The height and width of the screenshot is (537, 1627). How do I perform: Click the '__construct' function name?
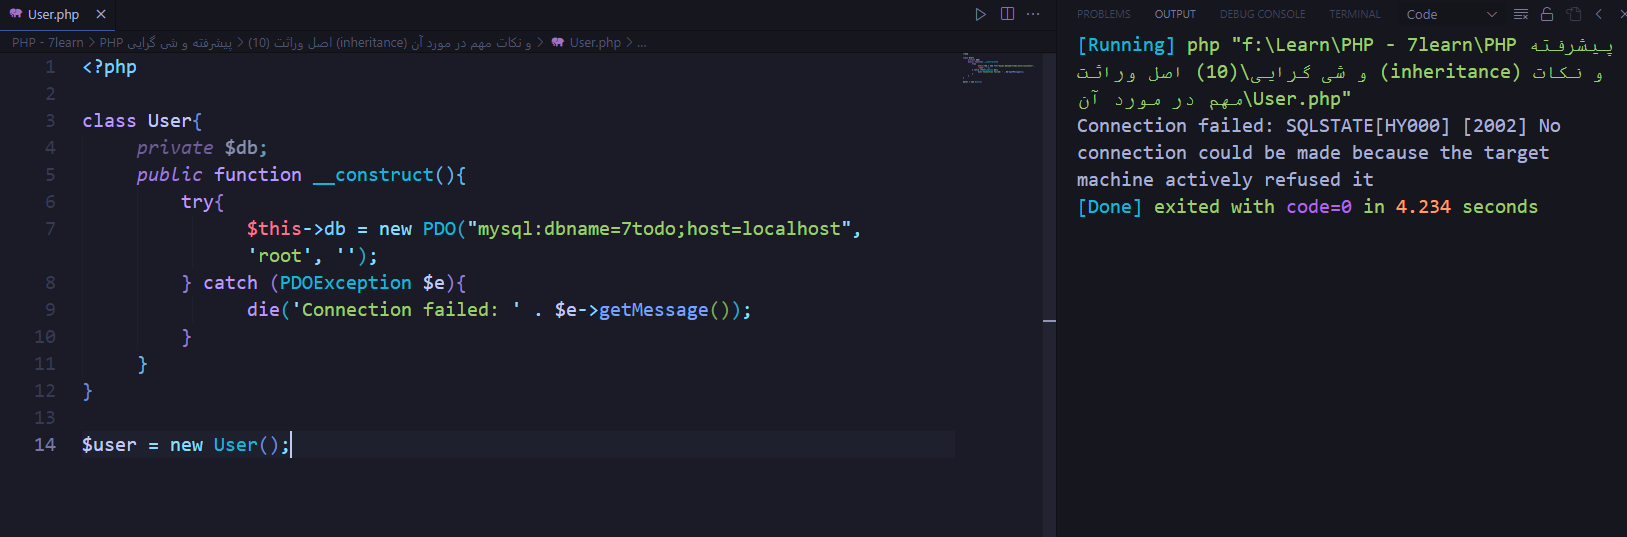pyautogui.click(x=373, y=174)
